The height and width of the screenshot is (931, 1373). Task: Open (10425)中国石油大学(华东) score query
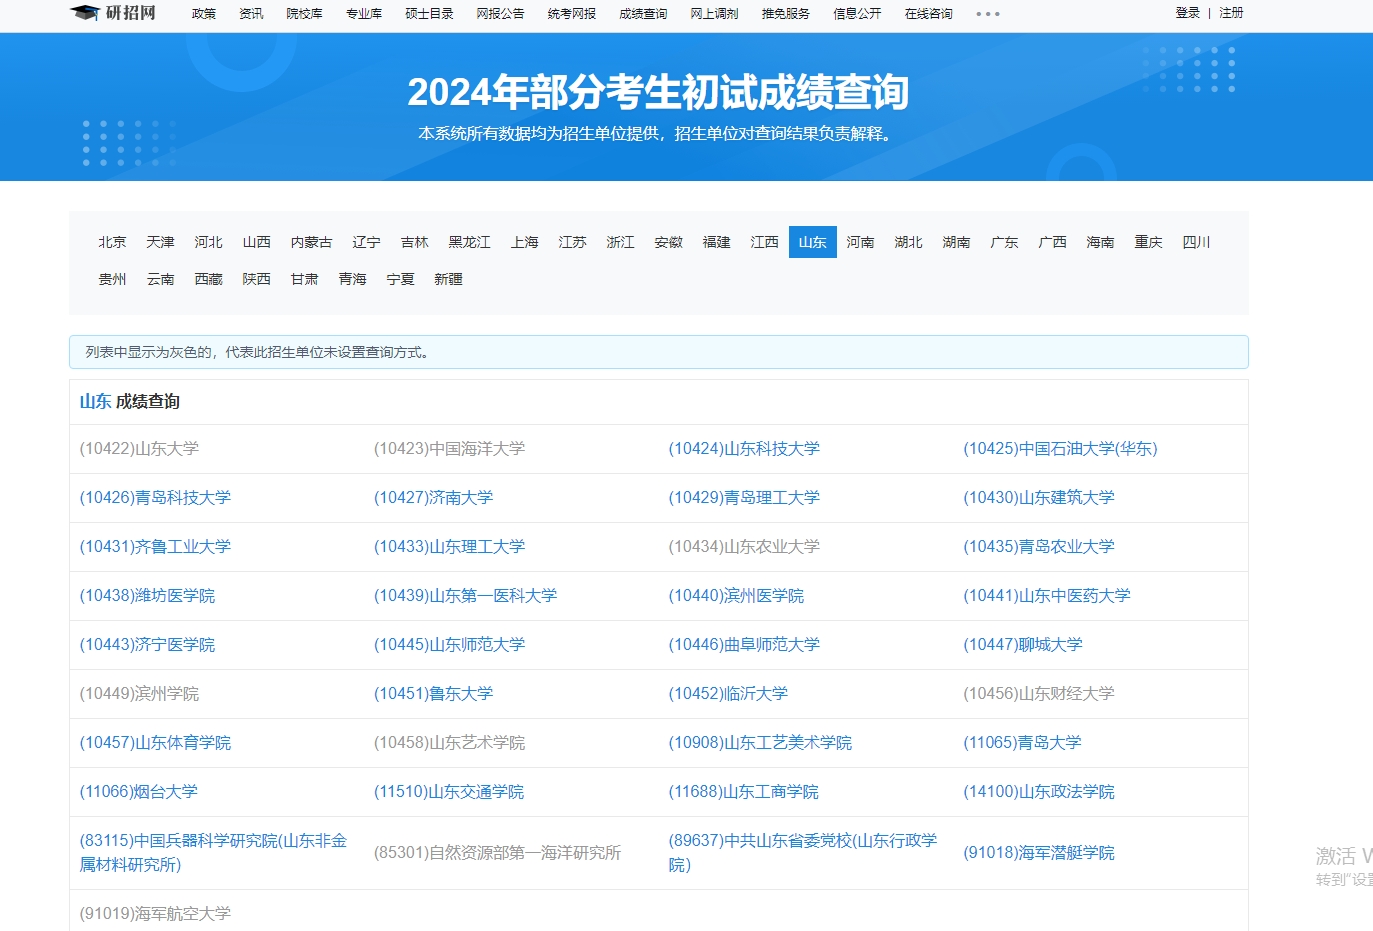pos(1060,449)
